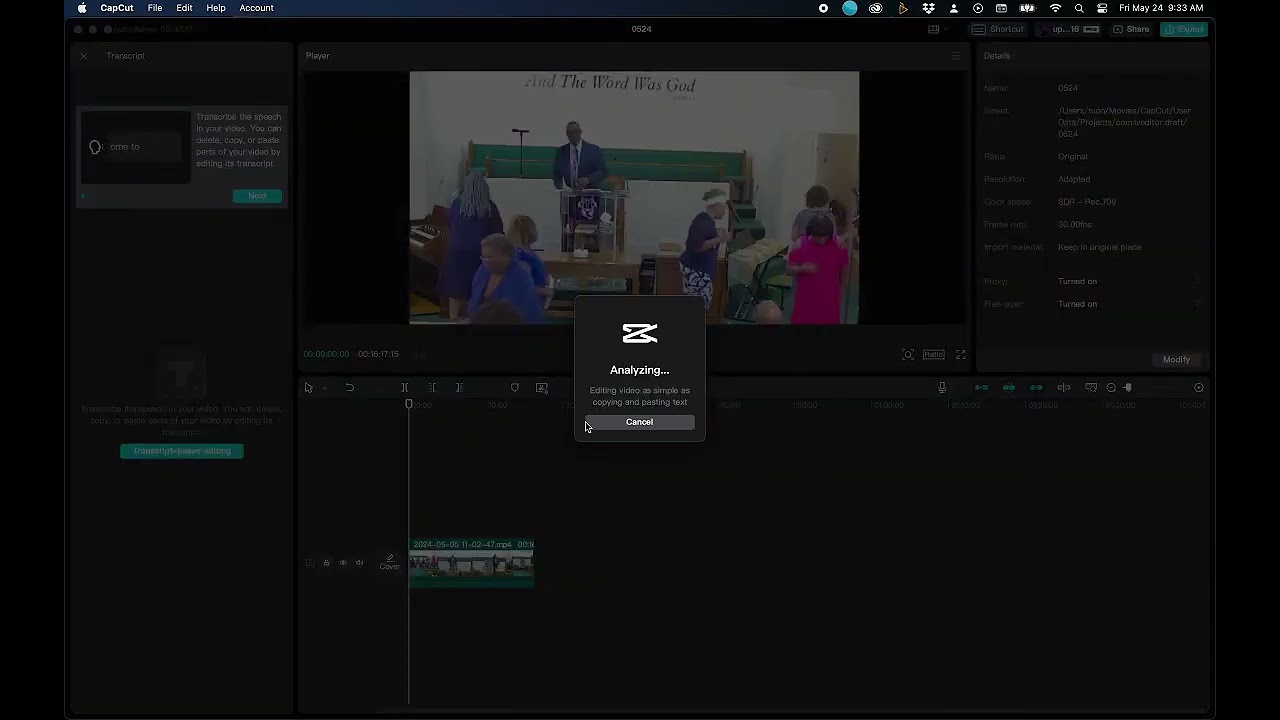
Task: Open the Account menu
Action: (x=256, y=8)
